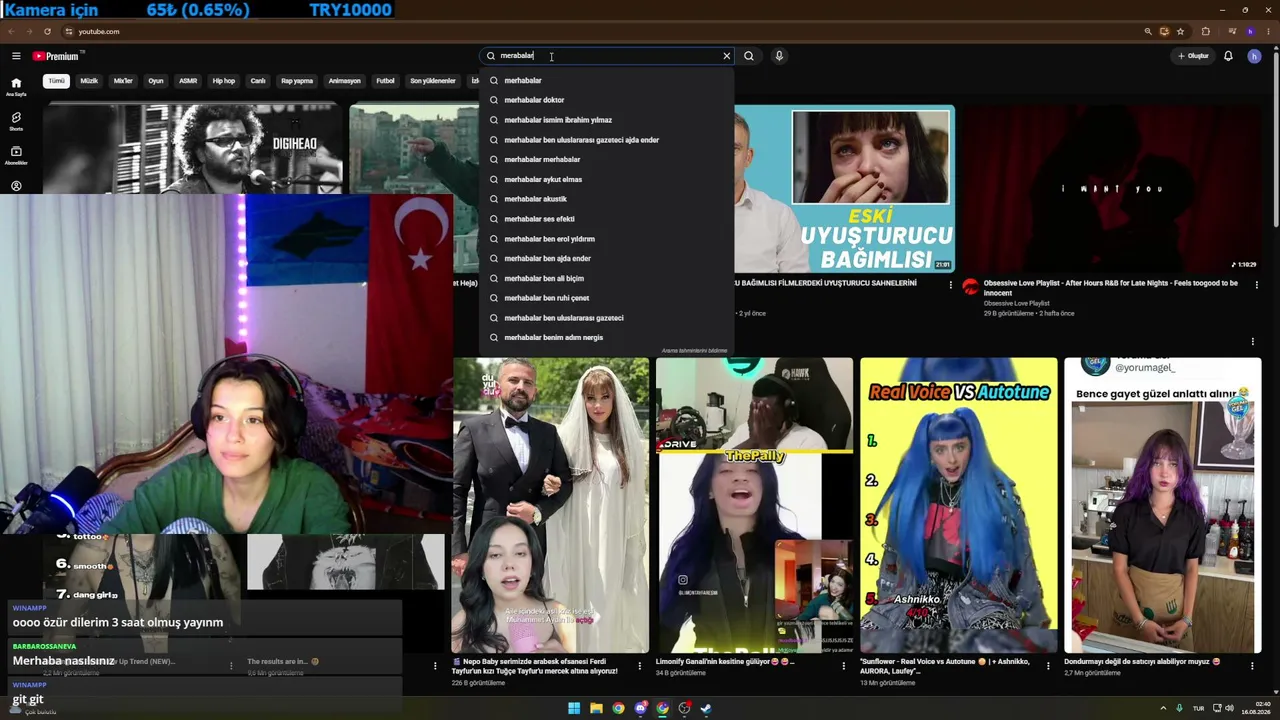This screenshot has width=1280, height=720.
Task: Select the Son yüklenenler filter chip
Action: pos(433,81)
